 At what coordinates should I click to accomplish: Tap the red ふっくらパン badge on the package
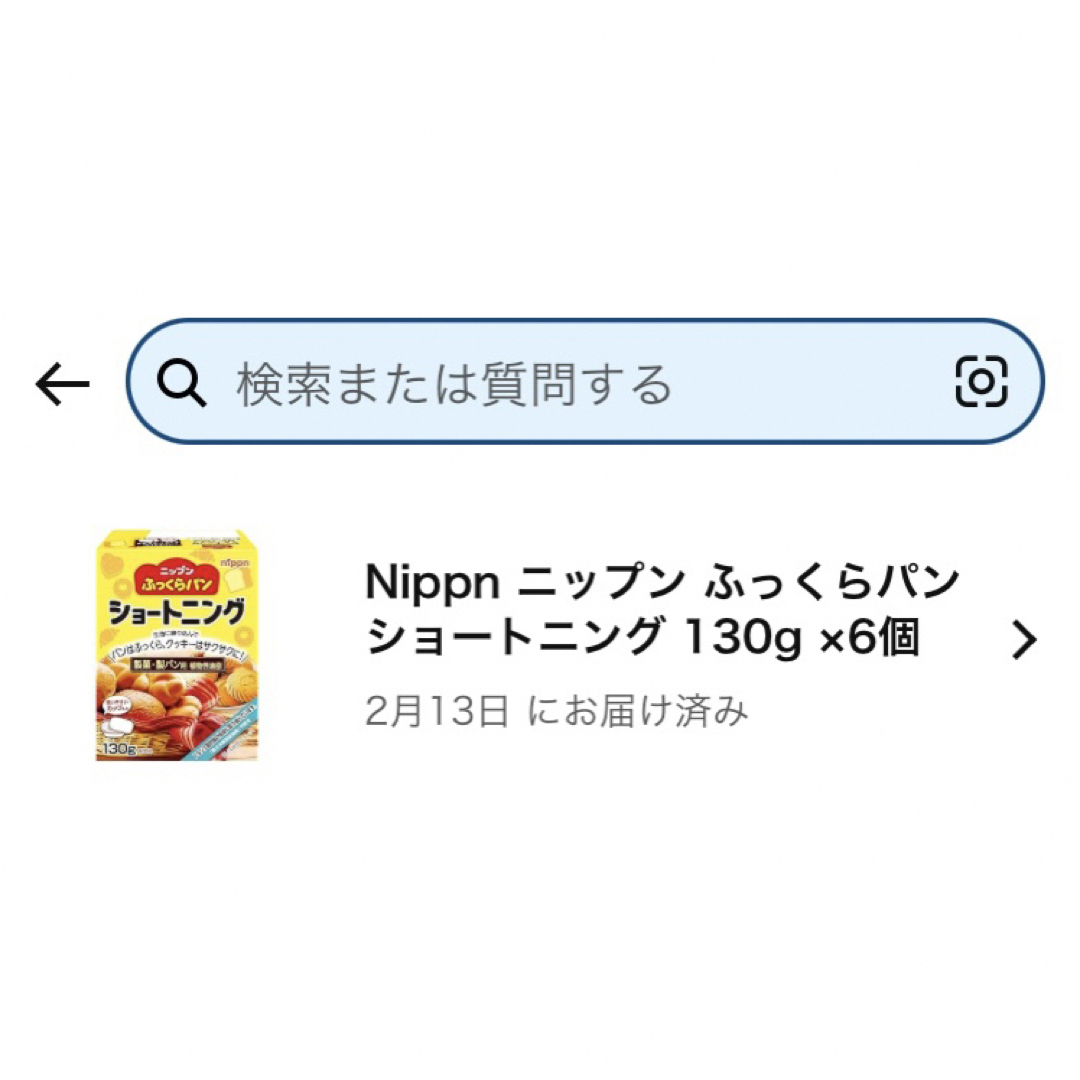177,579
